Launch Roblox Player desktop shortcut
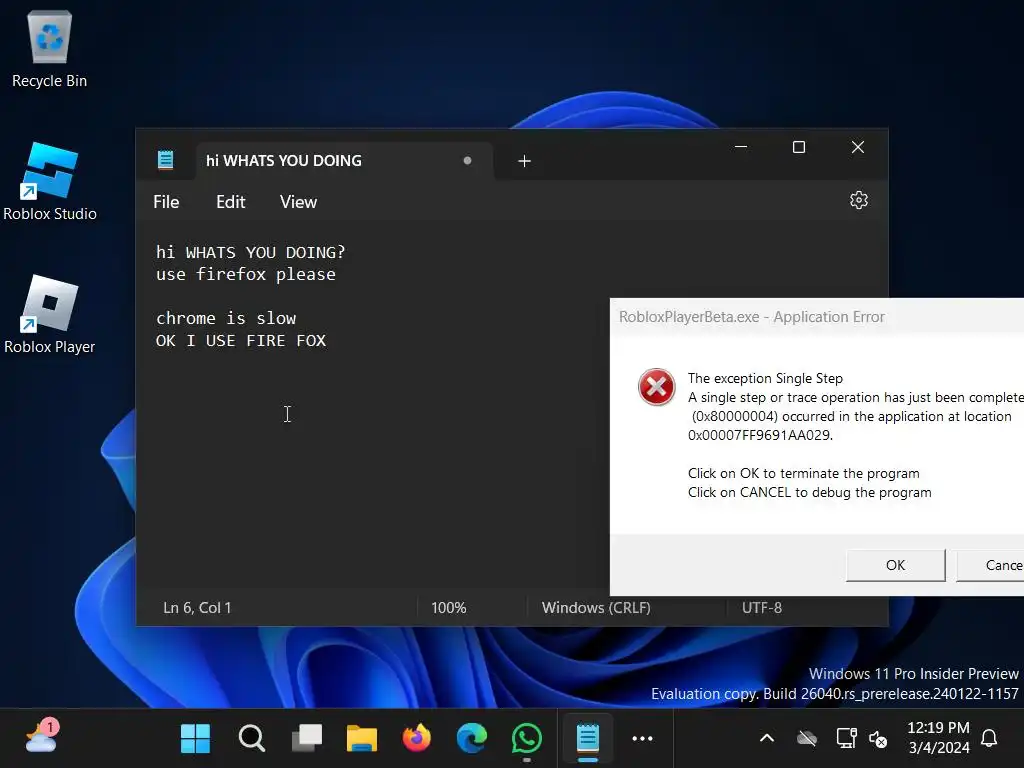This screenshot has height=768, width=1024. click(x=50, y=315)
